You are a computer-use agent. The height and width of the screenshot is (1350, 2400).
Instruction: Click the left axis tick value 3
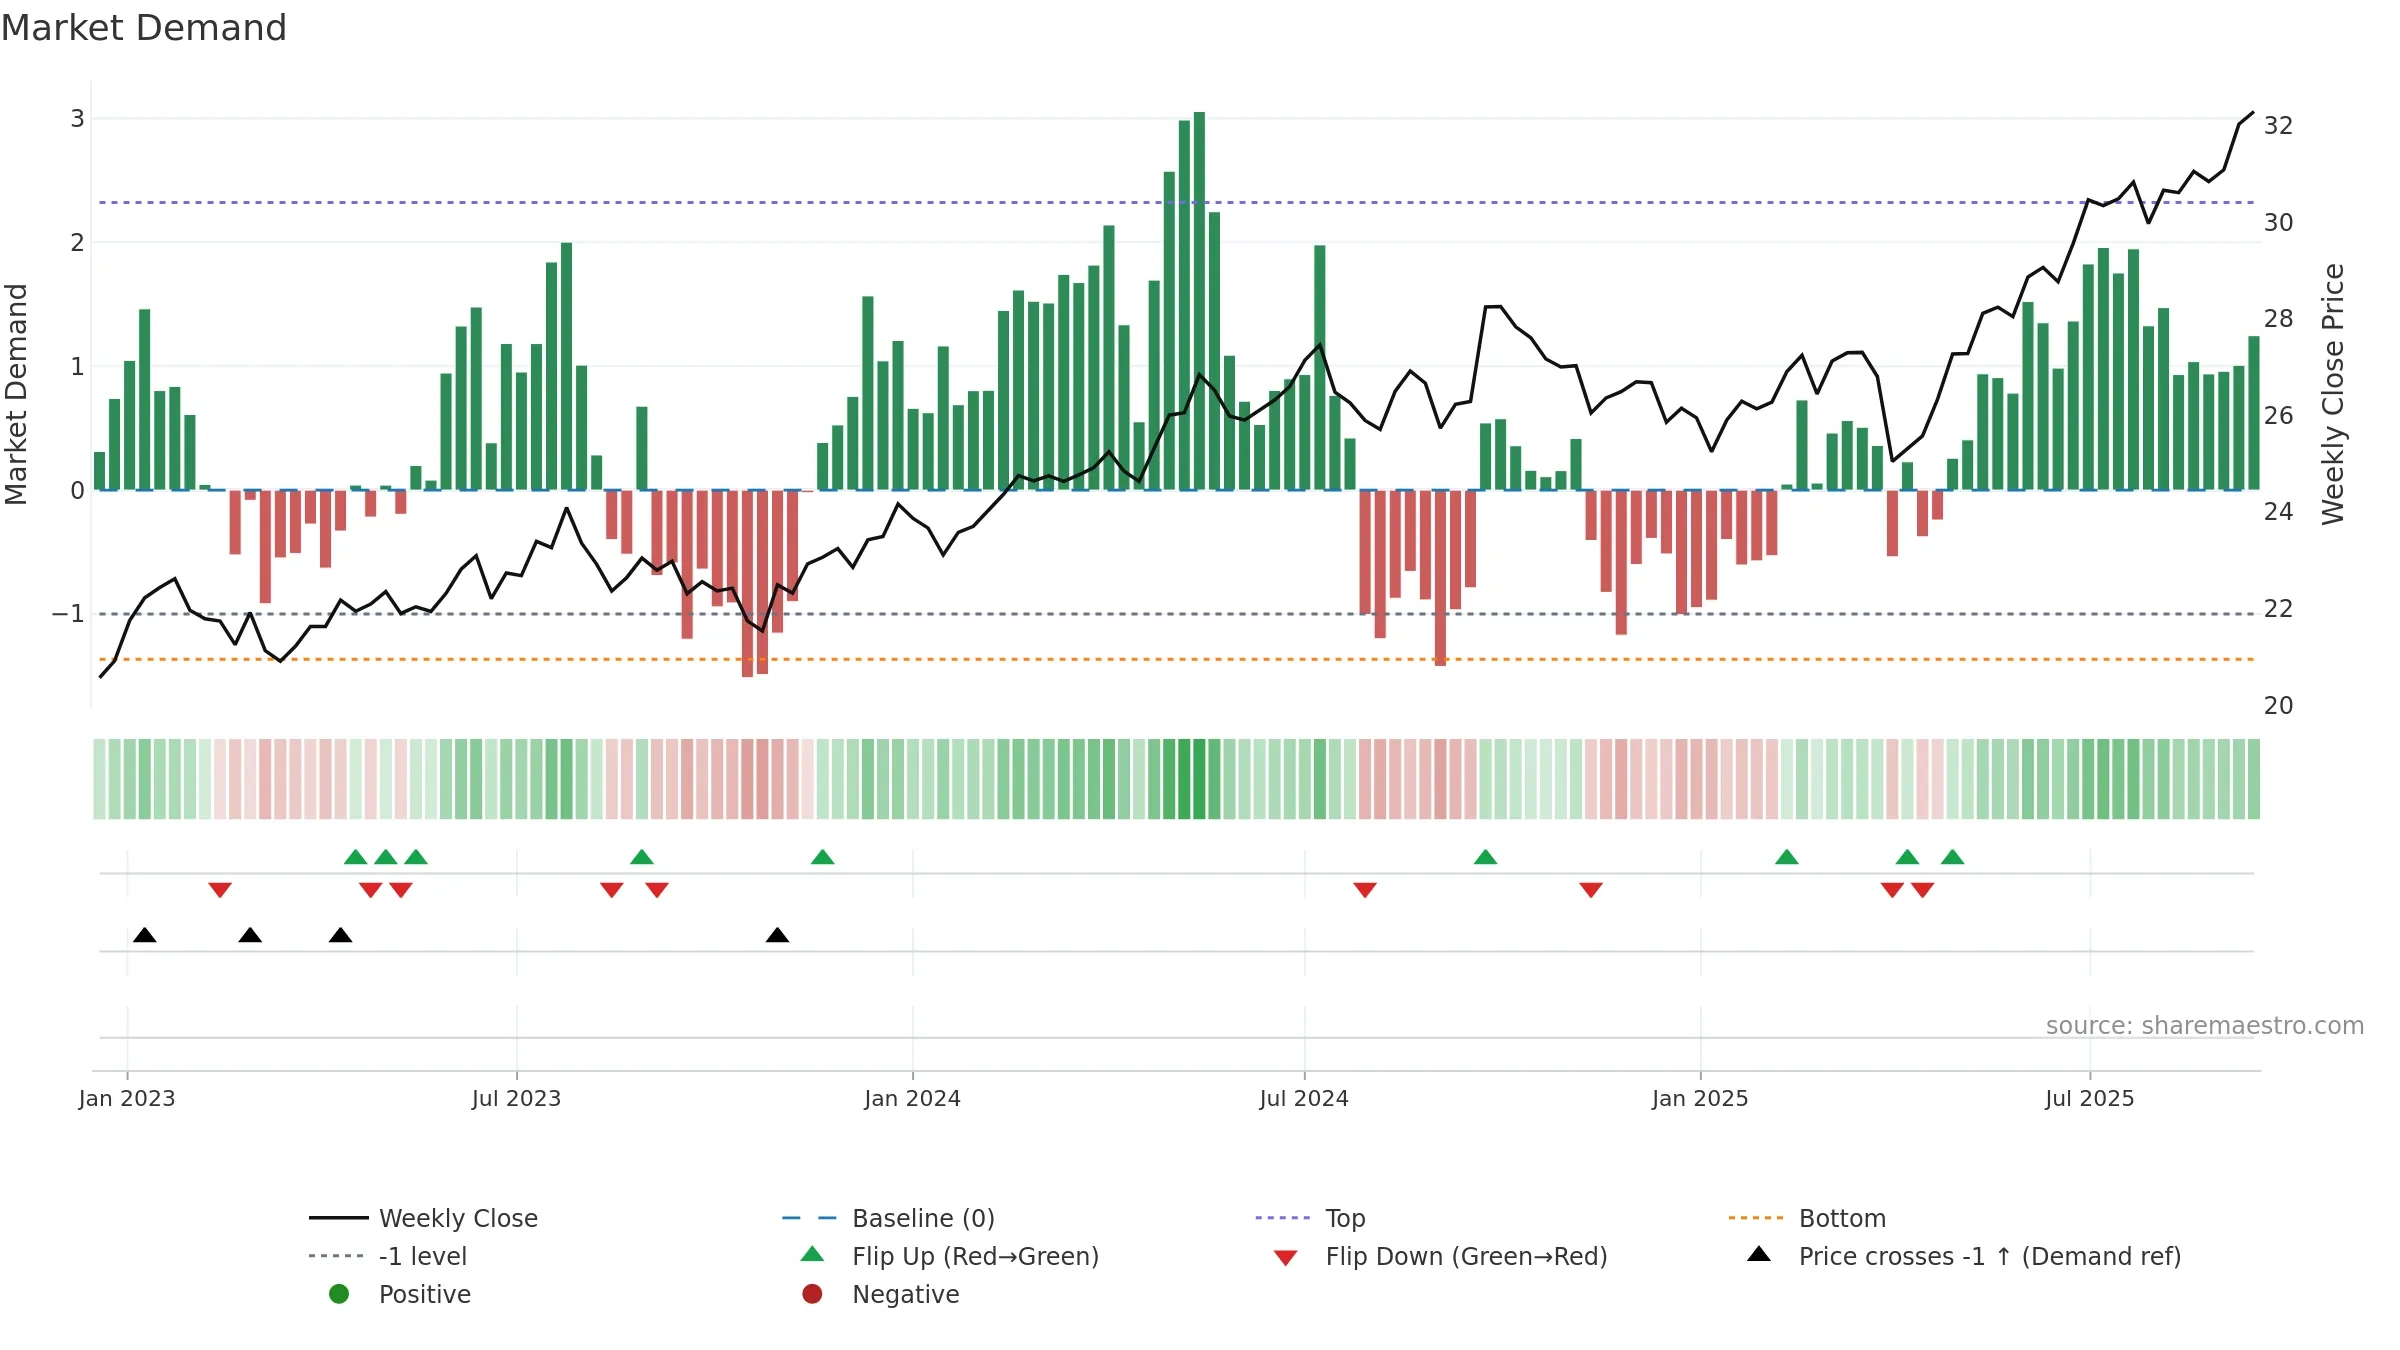click(x=77, y=119)
